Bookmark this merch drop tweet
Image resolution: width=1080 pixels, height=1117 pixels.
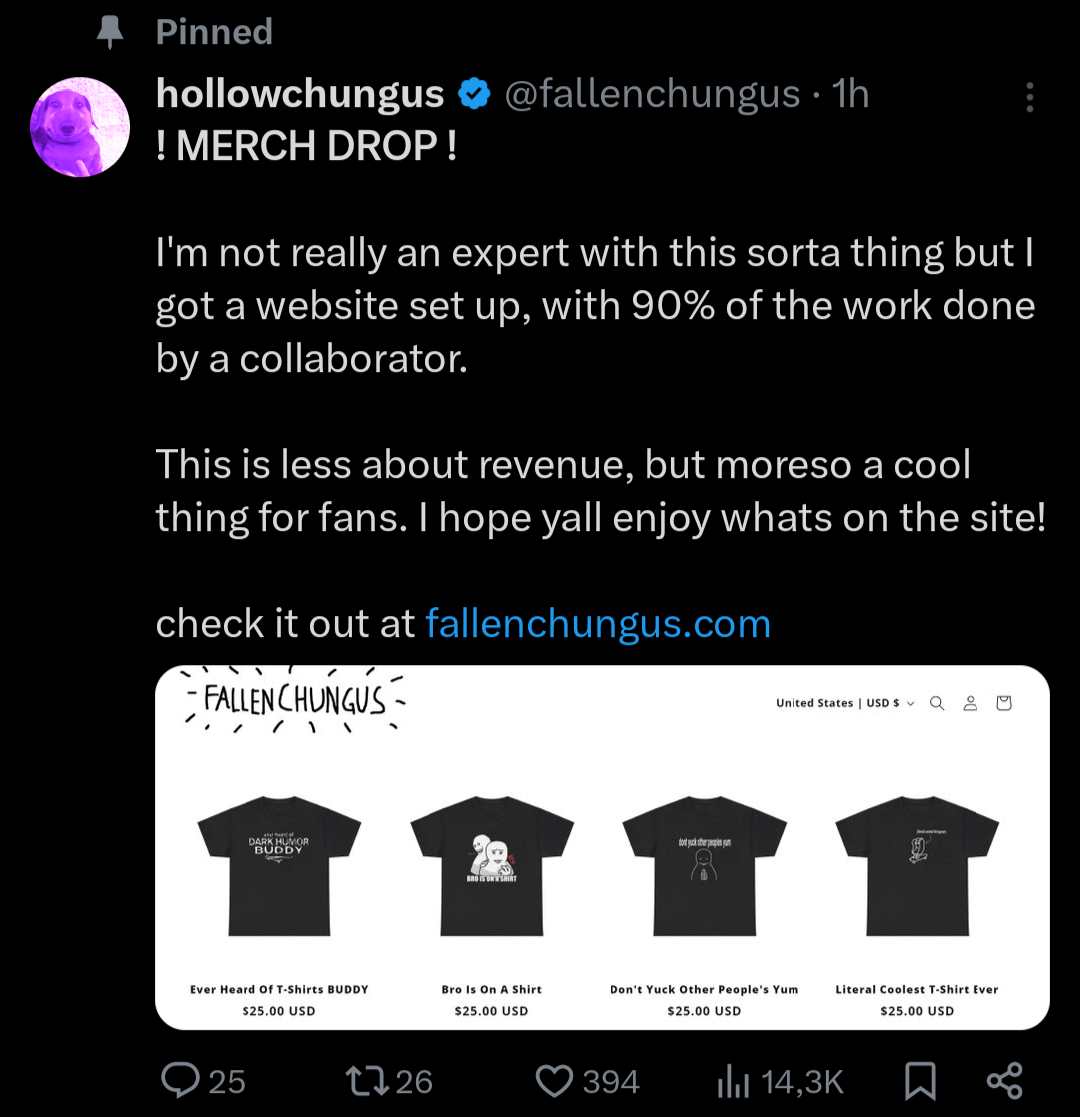pos(919,1081)
